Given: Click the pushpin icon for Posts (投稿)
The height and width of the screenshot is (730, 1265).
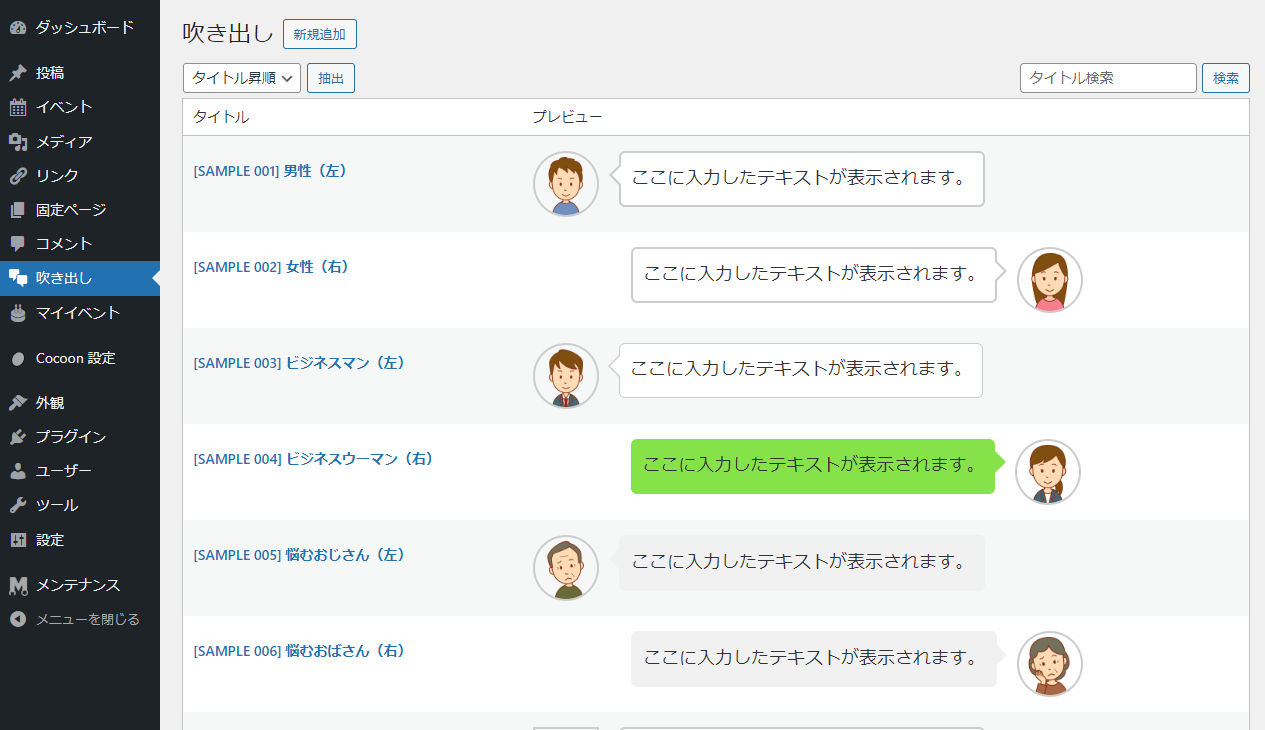Looking at the screenshot, I should tap(18, 73).
